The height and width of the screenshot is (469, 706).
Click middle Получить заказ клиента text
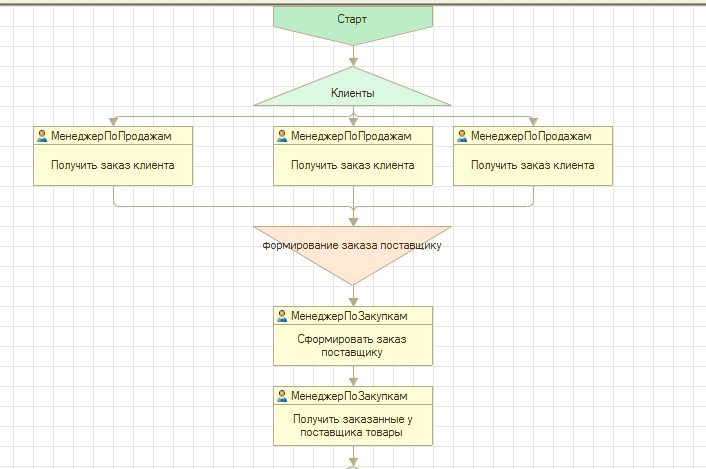click(353, 165)
